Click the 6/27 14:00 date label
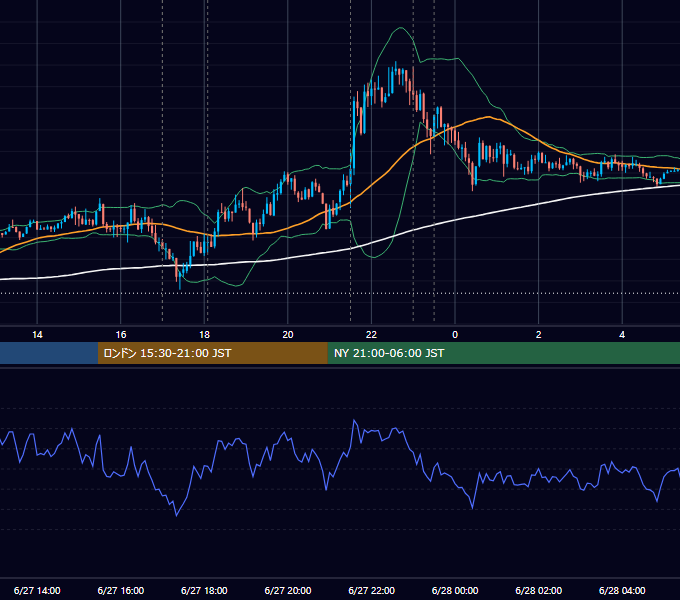Screen dimensions: 680x600 [x=37, y=590]
